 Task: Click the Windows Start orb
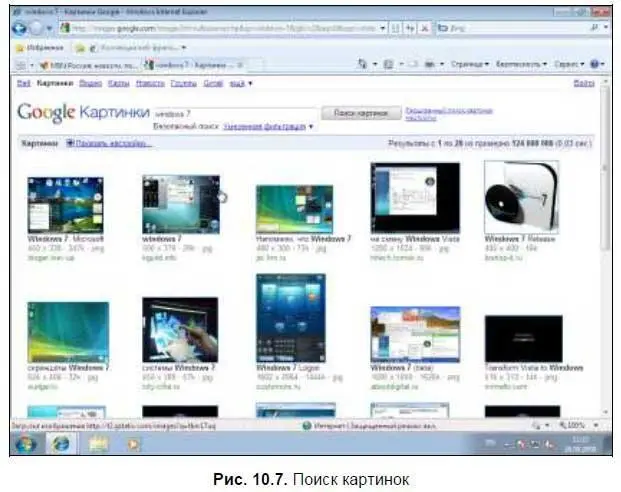tap(25, 444)
